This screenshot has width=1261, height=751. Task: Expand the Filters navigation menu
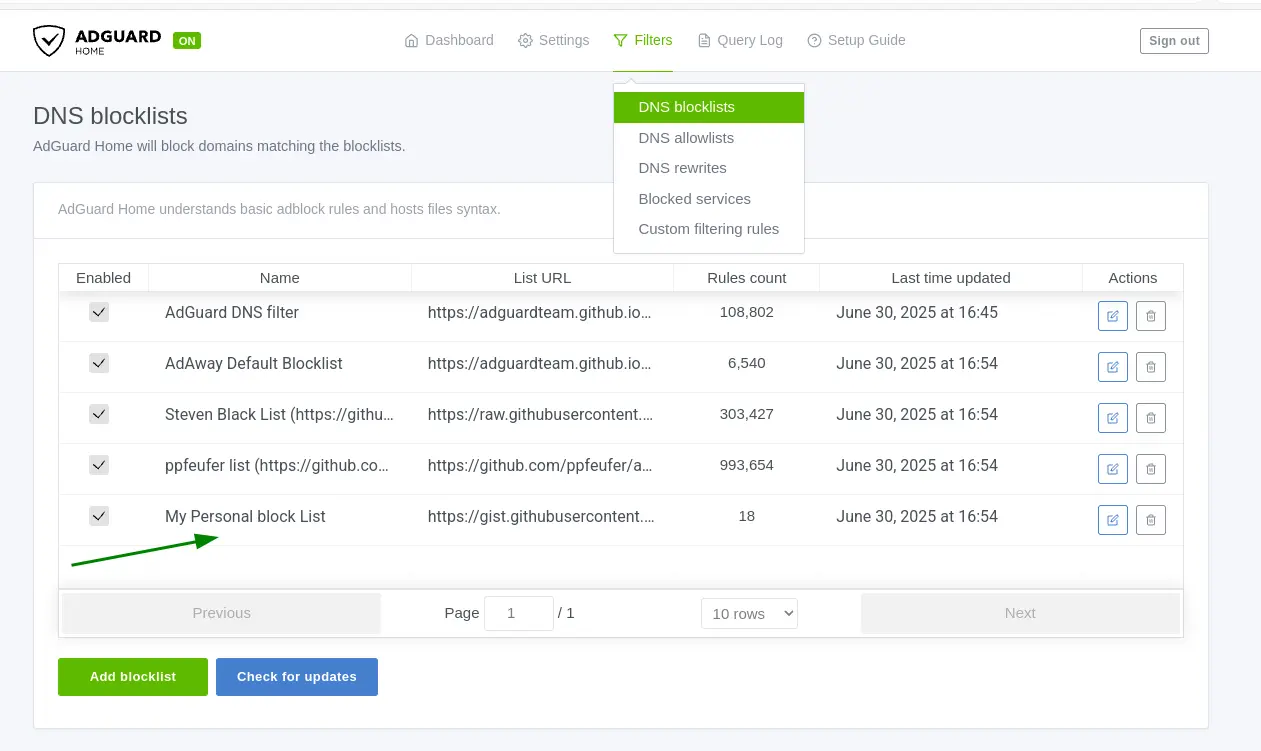[643, 41]
